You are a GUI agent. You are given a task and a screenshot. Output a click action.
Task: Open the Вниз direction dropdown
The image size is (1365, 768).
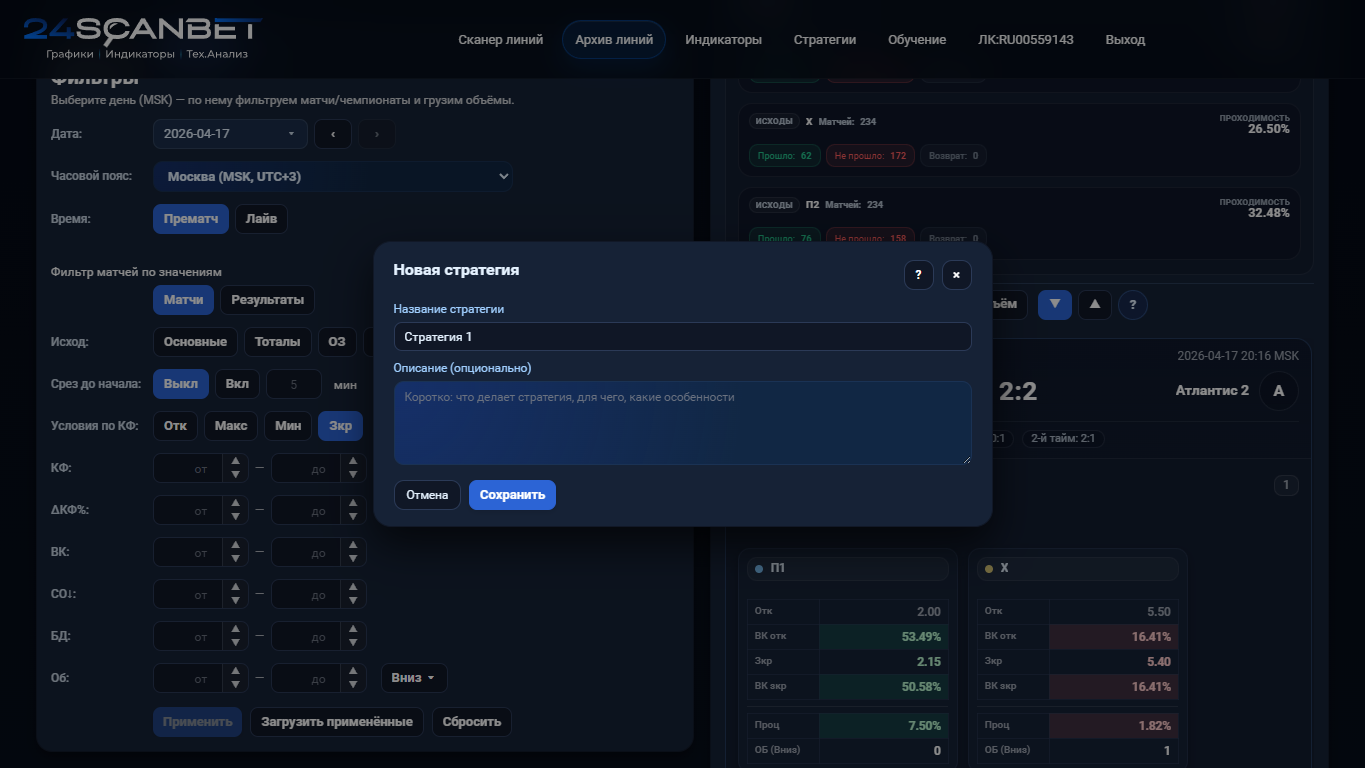[414, 678]
